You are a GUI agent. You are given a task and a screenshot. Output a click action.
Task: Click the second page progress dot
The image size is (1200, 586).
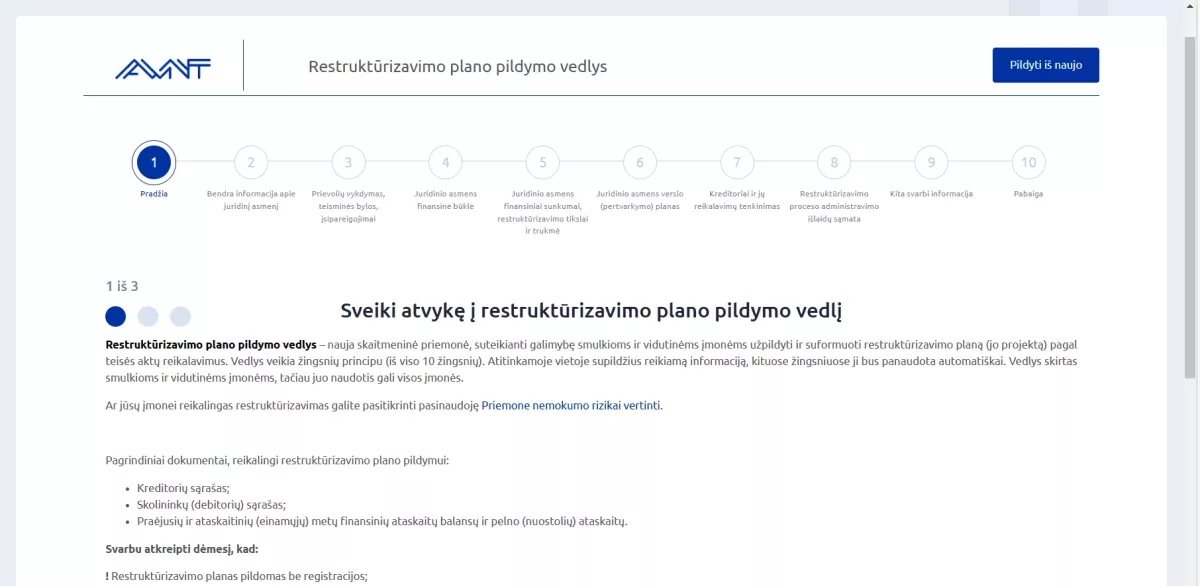(x=148, y=316)
